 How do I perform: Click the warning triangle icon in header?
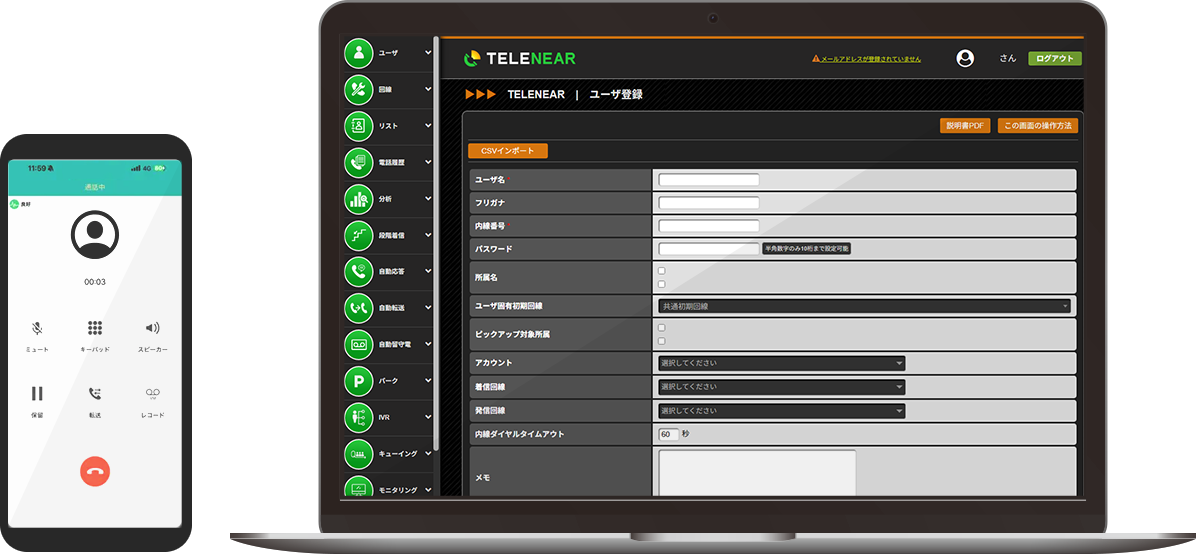pos(815,58)
